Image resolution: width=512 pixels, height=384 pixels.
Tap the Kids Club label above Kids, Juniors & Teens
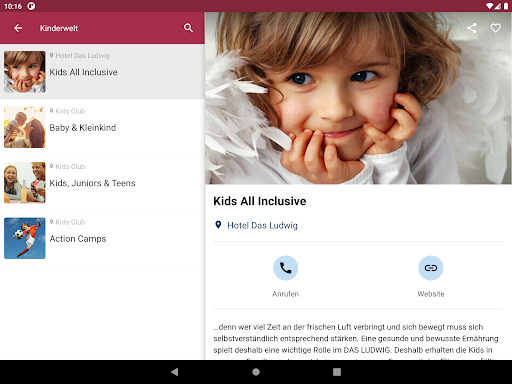pos(70,166)
